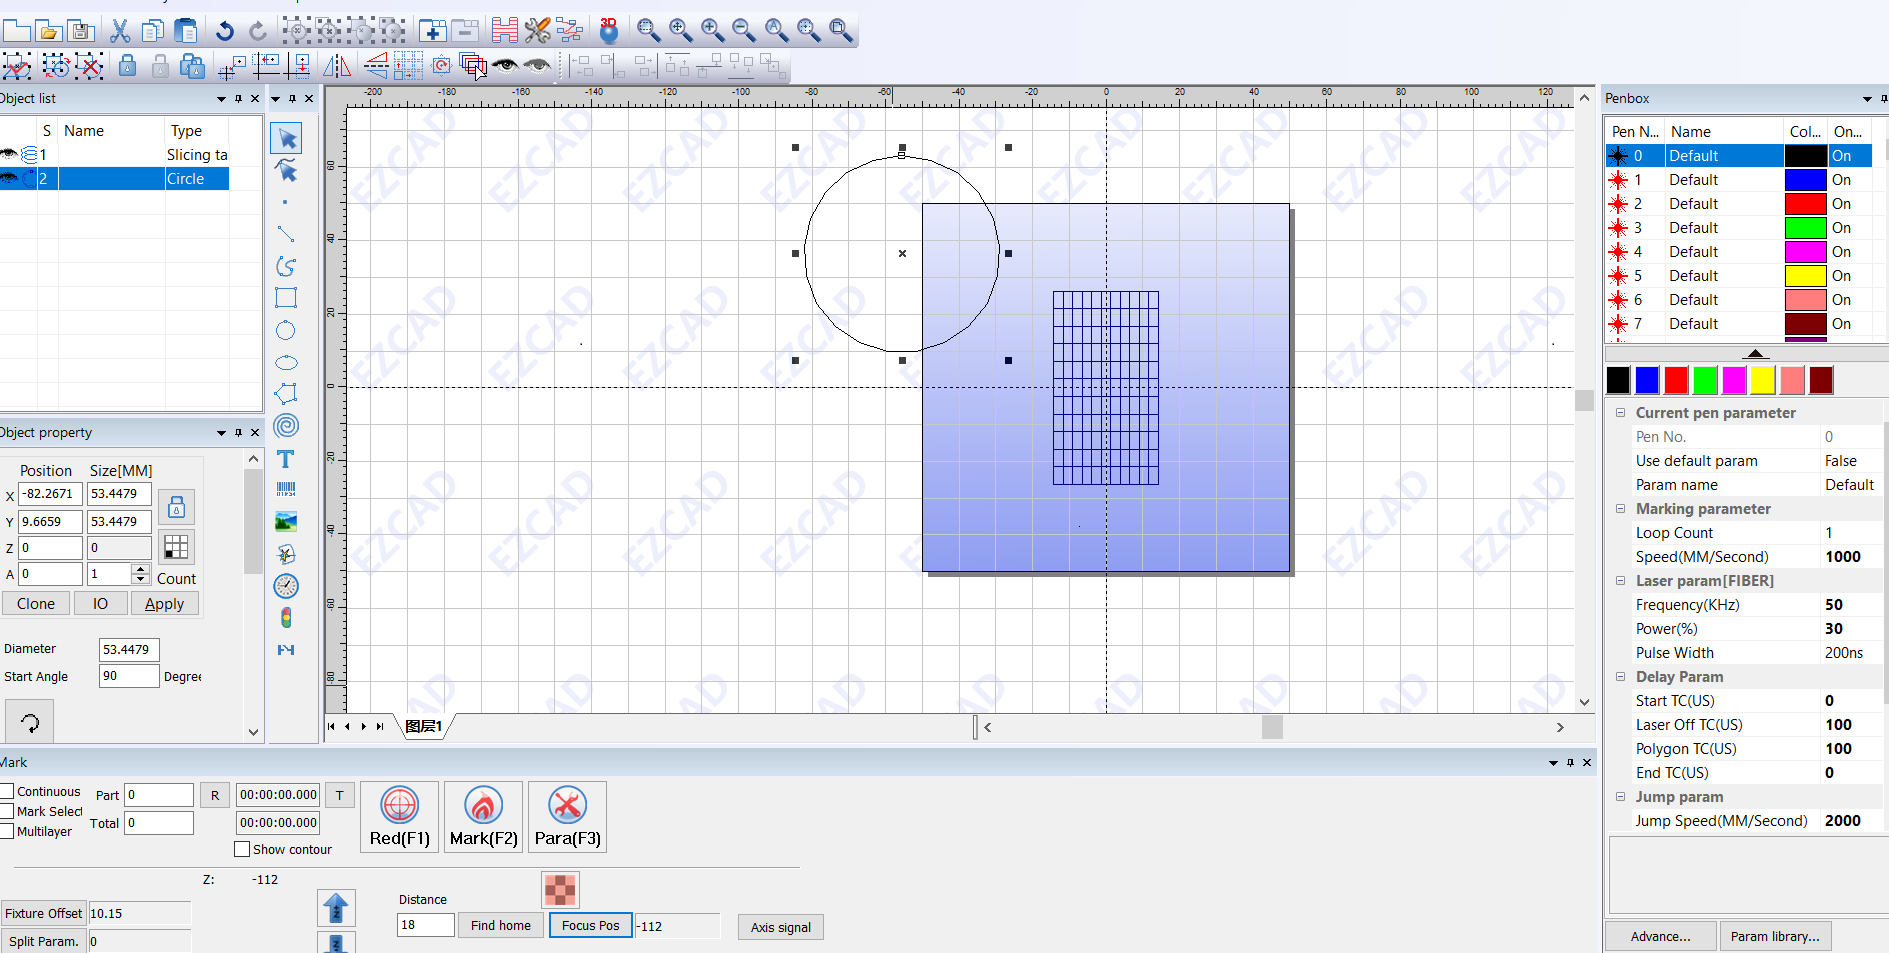Image resolution: width=1889 pixels, height=953 pixels.
Task: Open a file with folder icon
Action: tap(48, 31)
